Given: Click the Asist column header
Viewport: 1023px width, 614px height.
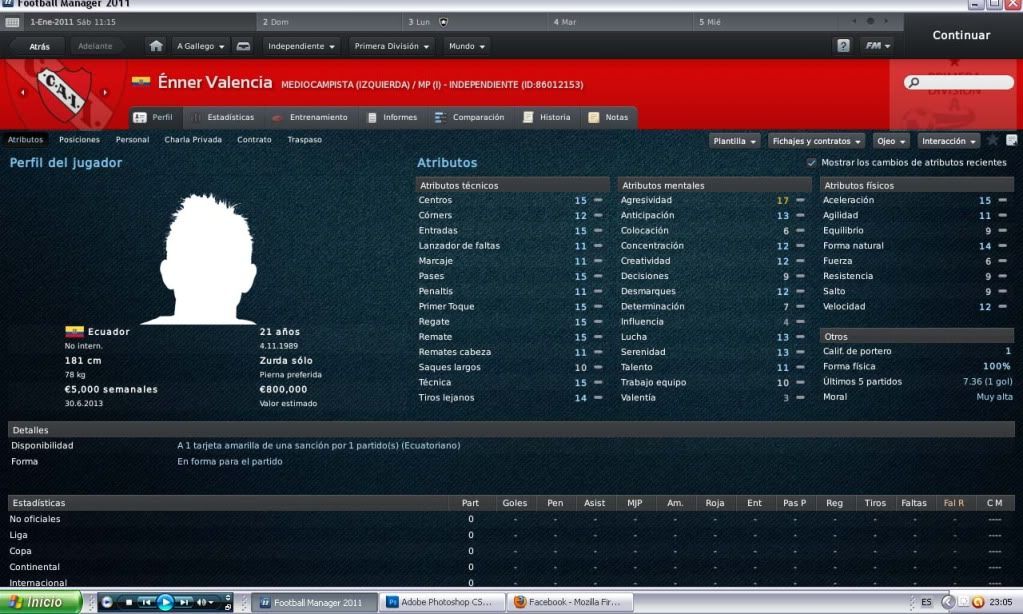Looking at the screenshot, I should (594, 503).
